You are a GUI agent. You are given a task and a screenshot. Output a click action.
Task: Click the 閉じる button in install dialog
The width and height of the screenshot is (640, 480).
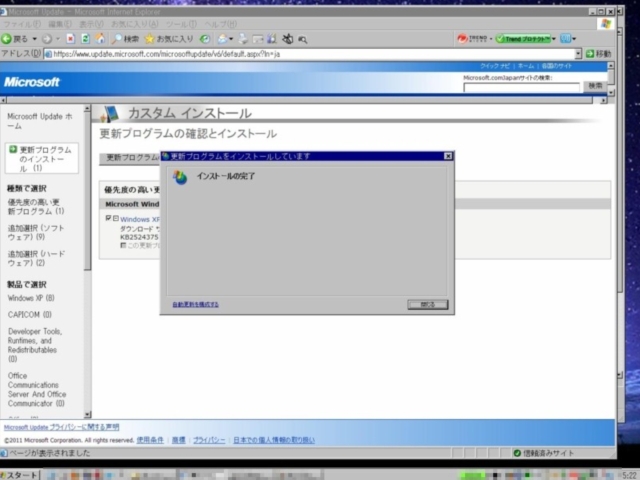428,304
